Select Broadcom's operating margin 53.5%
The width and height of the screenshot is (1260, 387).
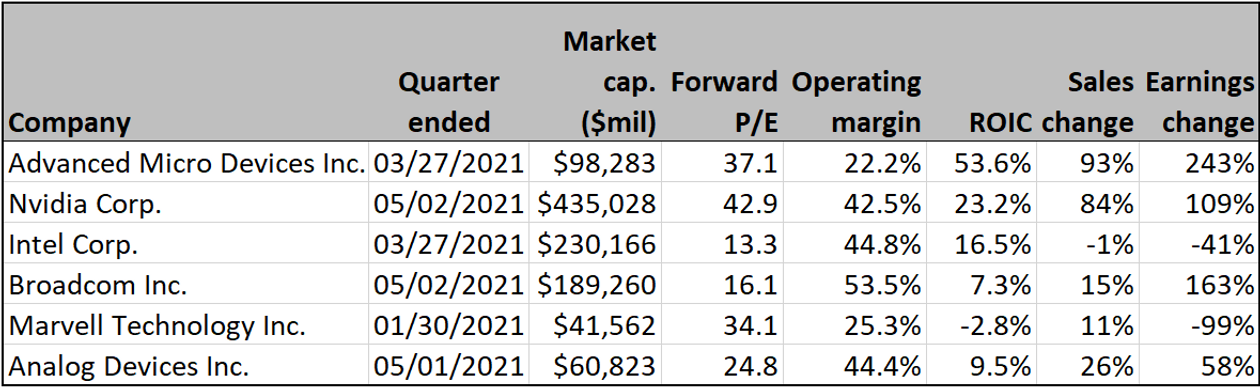click(x=855, y=284)
